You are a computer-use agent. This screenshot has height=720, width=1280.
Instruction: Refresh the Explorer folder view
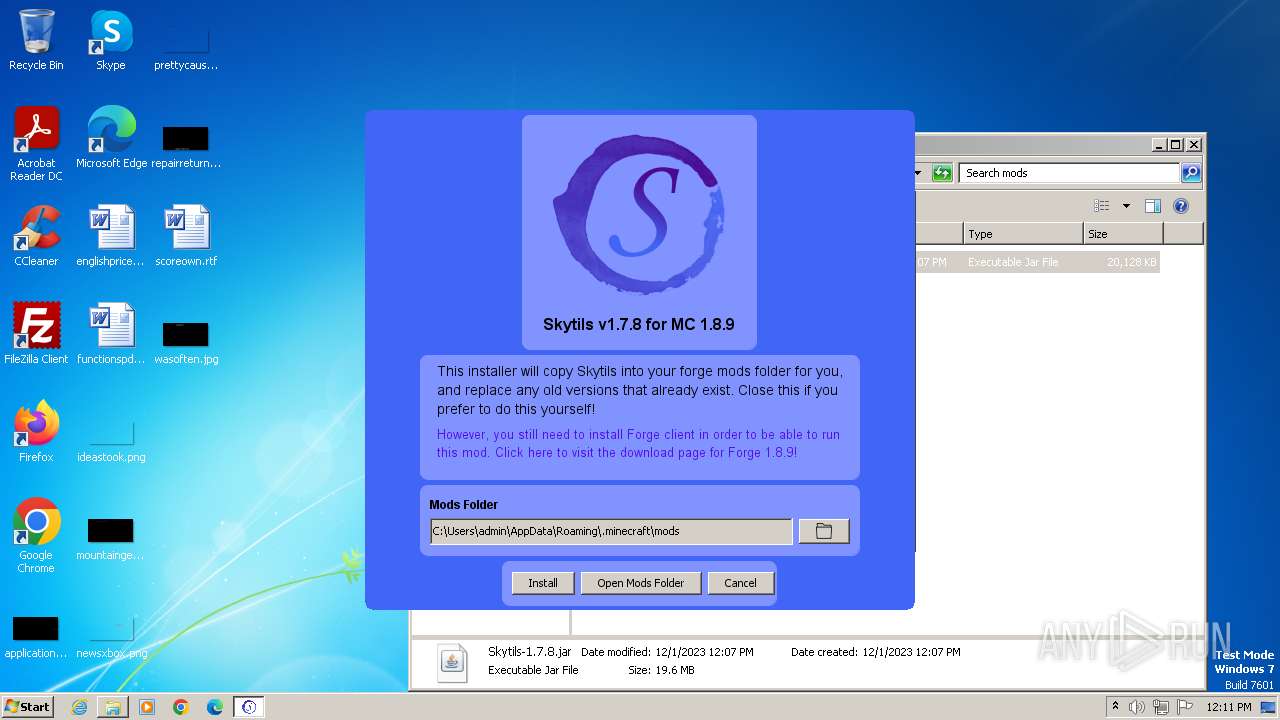942,173
